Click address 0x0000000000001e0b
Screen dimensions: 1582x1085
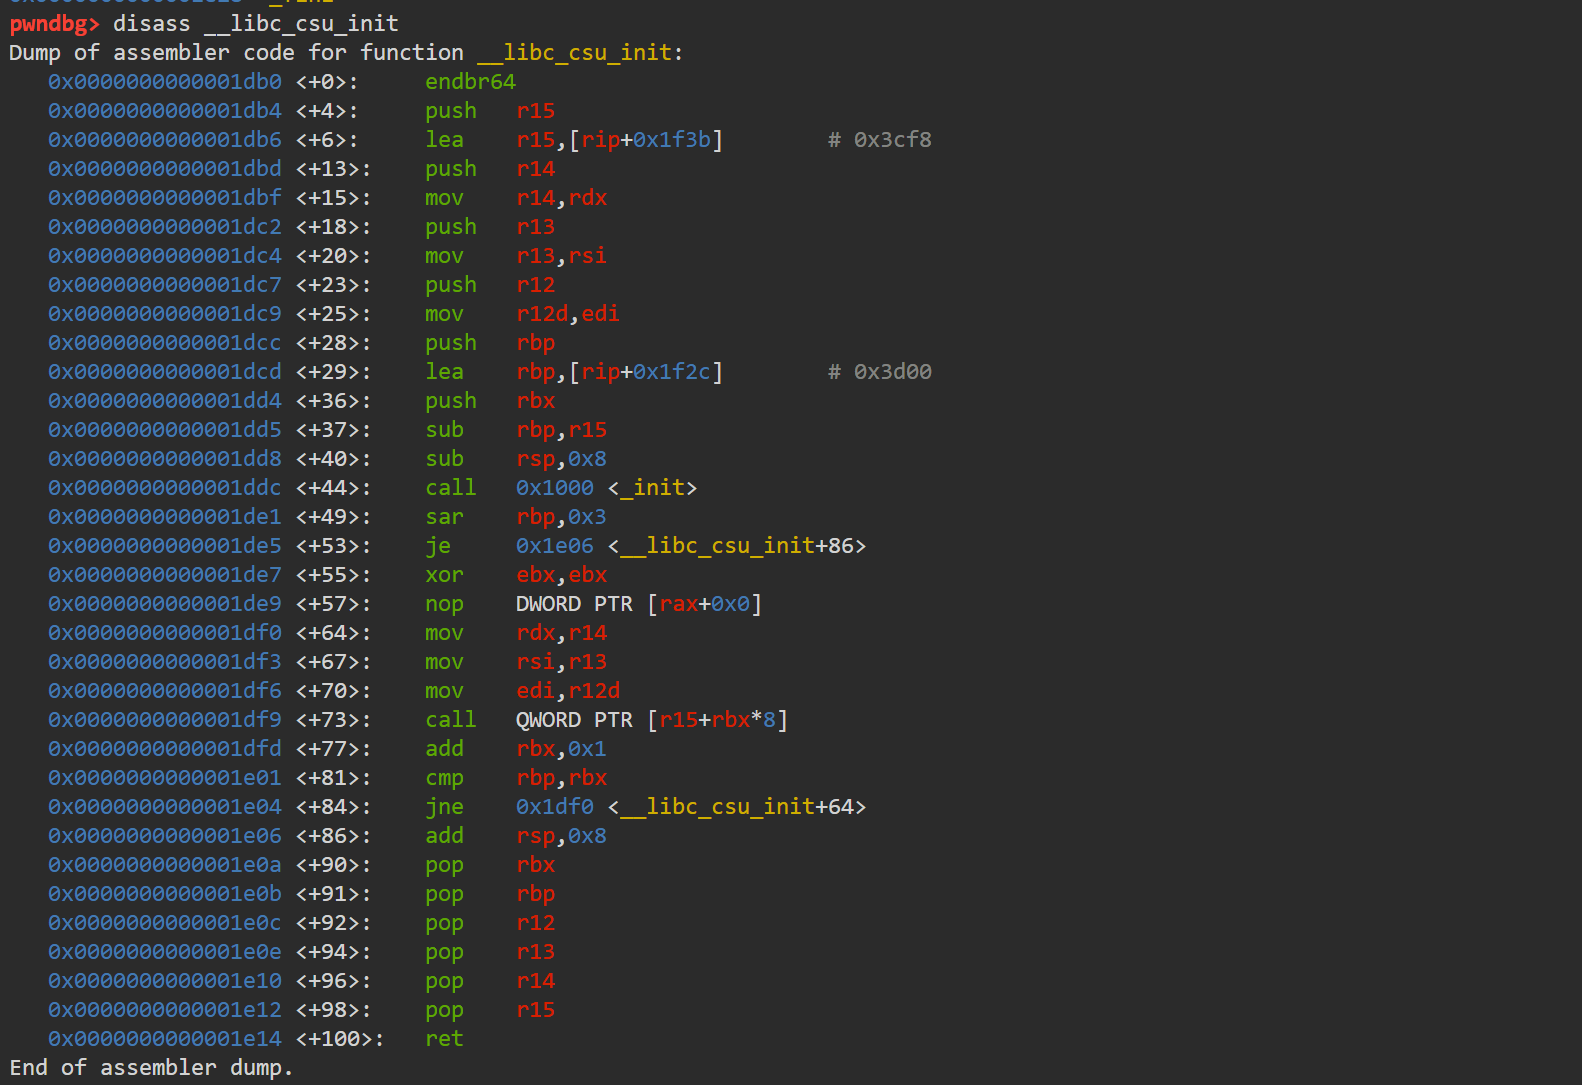[x=165, y=893]
